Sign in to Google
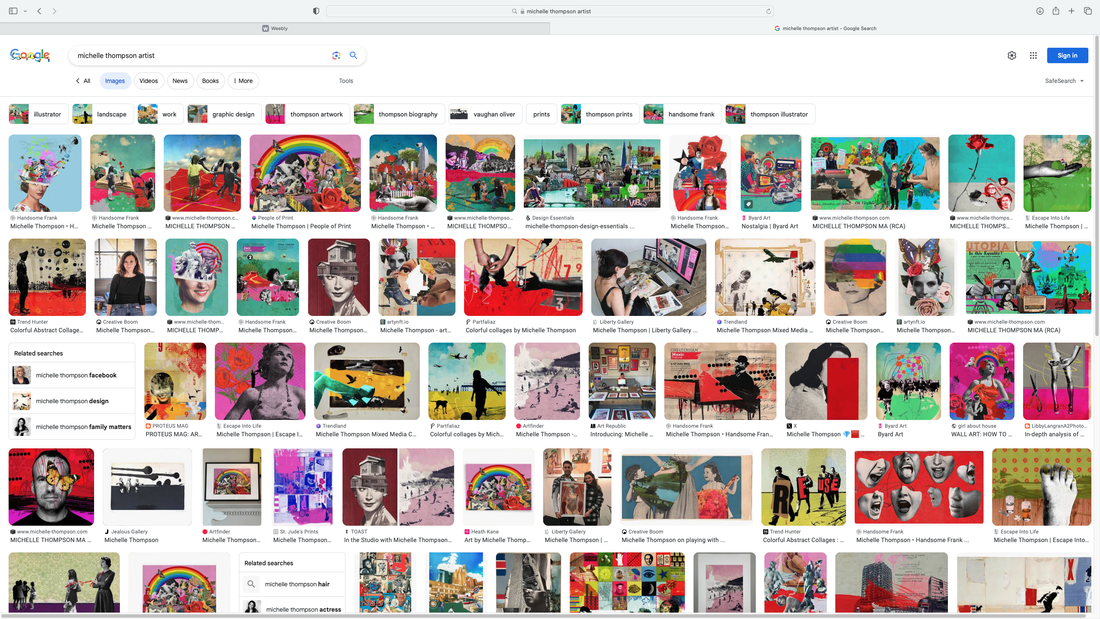Screen dimensions: 1100x619 (x=1067, y=55)
